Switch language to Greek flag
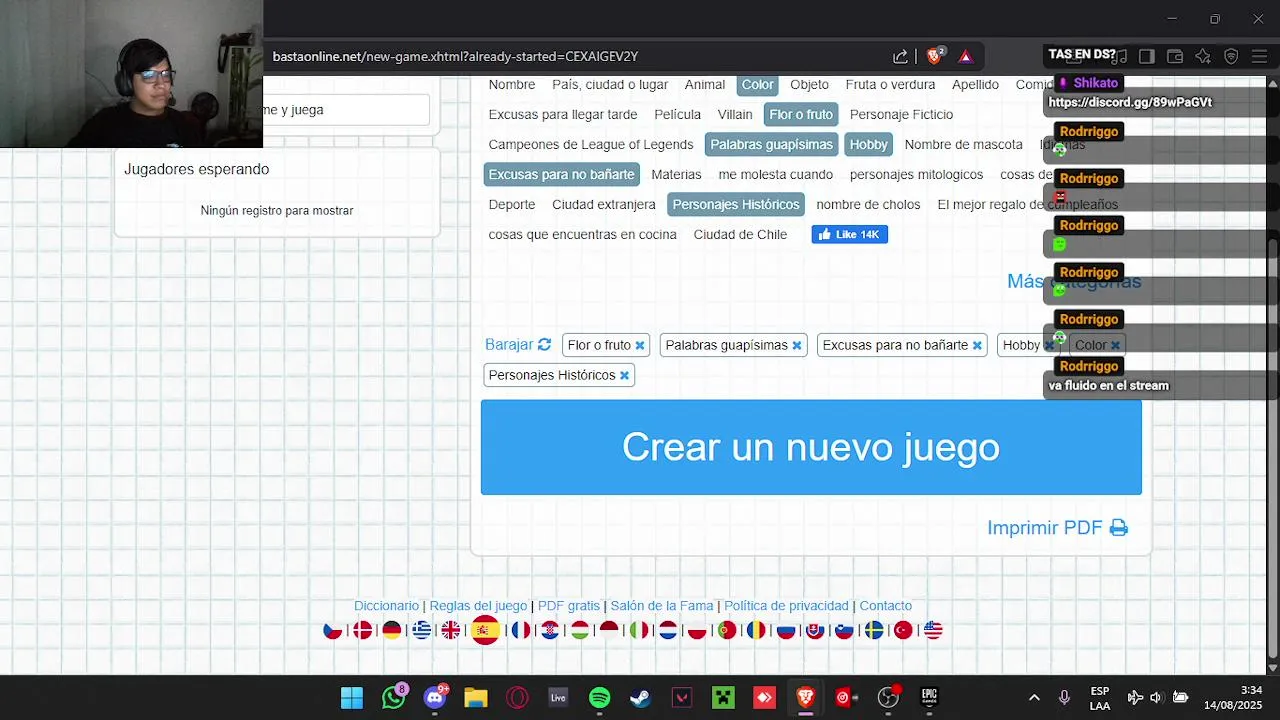This screenshot has width=1280, height=720. [x=422, y=630]
